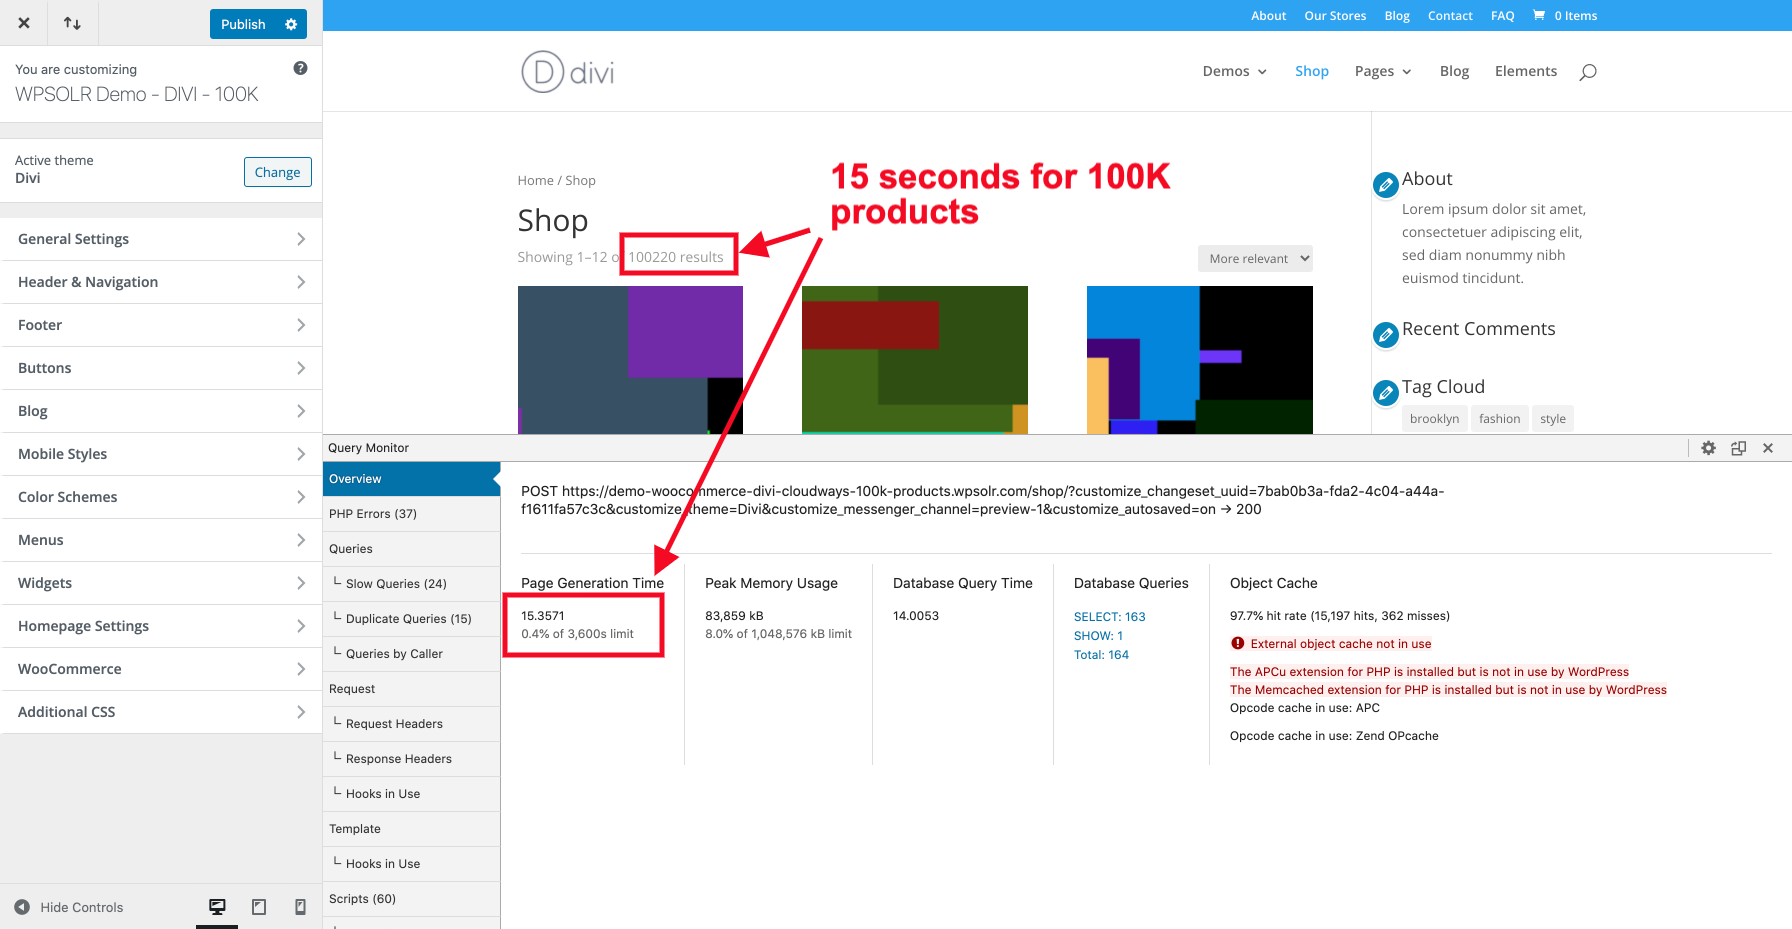The image size is (1792, 929).
Task: Click Elements in main navigation
Action: click(1525, 71)
